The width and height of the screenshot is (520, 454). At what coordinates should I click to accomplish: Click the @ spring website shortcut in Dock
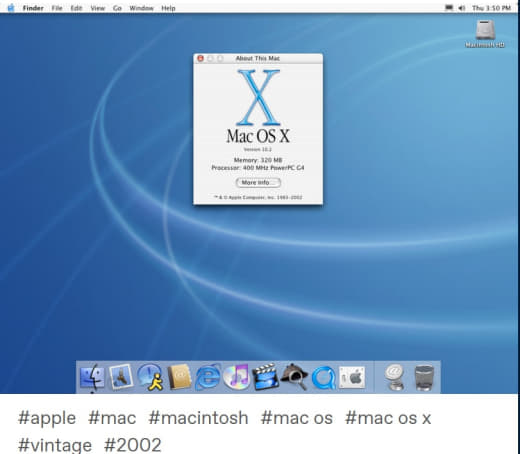tap(394, 377)
